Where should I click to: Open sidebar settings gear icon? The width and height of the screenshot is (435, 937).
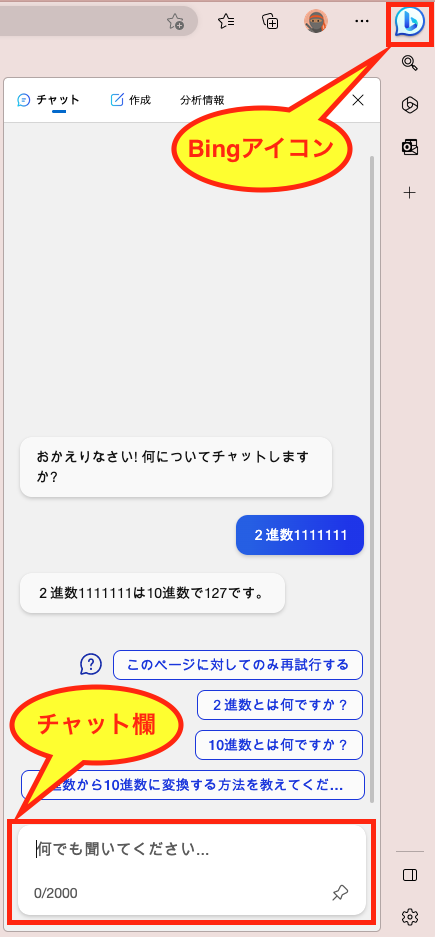(410, 916)
